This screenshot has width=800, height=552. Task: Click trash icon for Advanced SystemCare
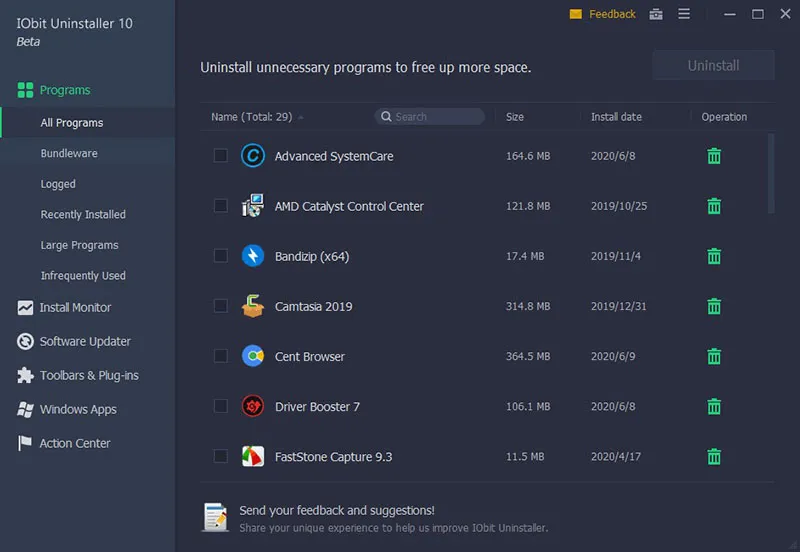pos(714,156)
